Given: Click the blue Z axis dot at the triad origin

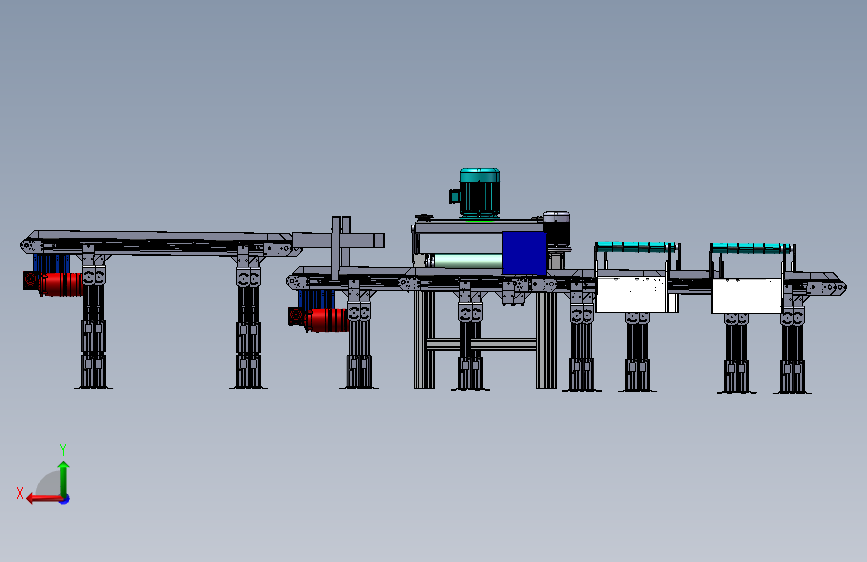Looking at the screenshot, I should 65,499.
